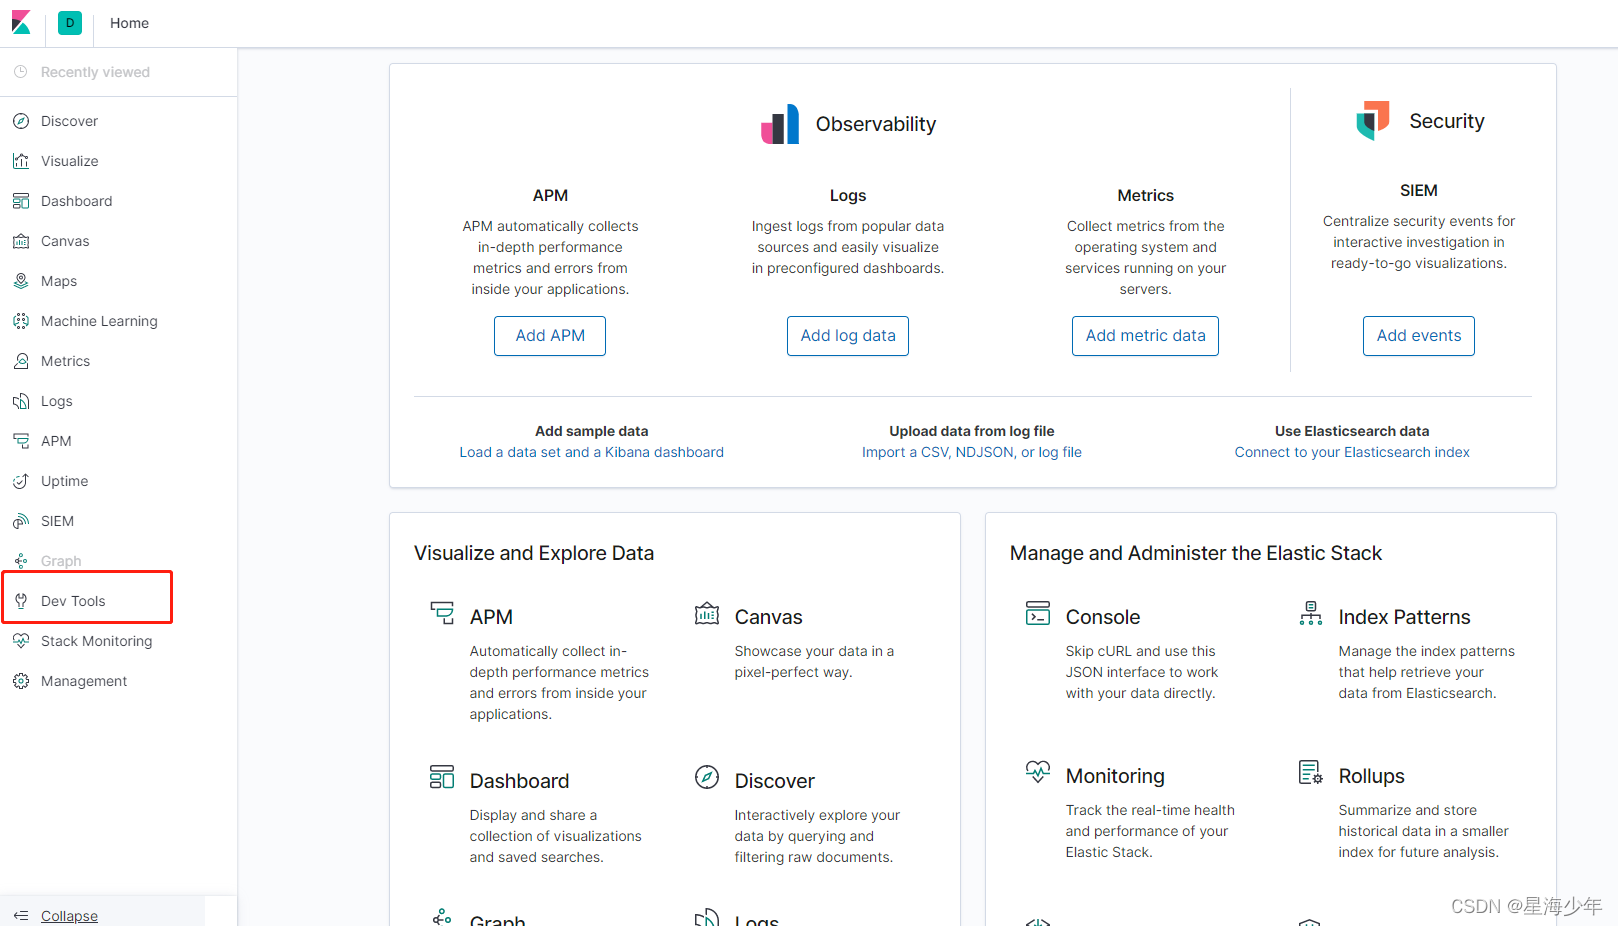The height and width of the screenshot is (926, 1618).
Task: Click the Canvas icon in sidebar
Action: coord(21,241)
